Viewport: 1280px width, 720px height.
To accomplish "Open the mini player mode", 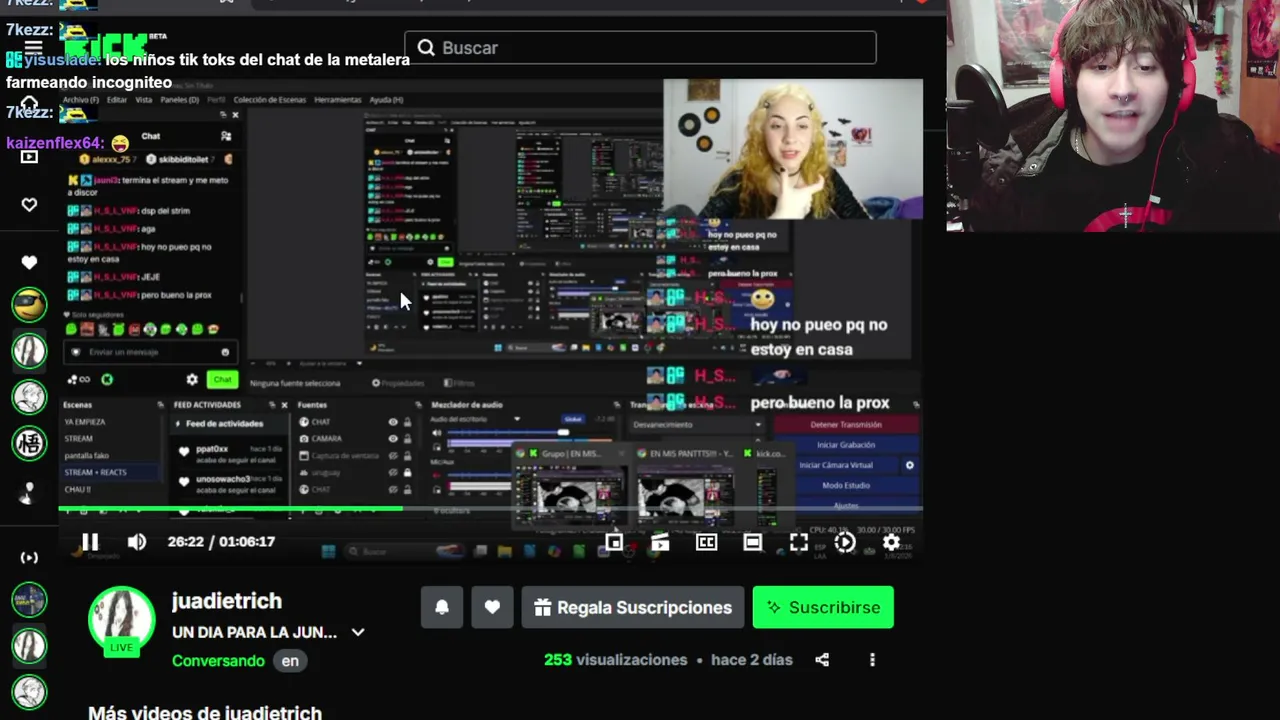I will coord(614,542).
